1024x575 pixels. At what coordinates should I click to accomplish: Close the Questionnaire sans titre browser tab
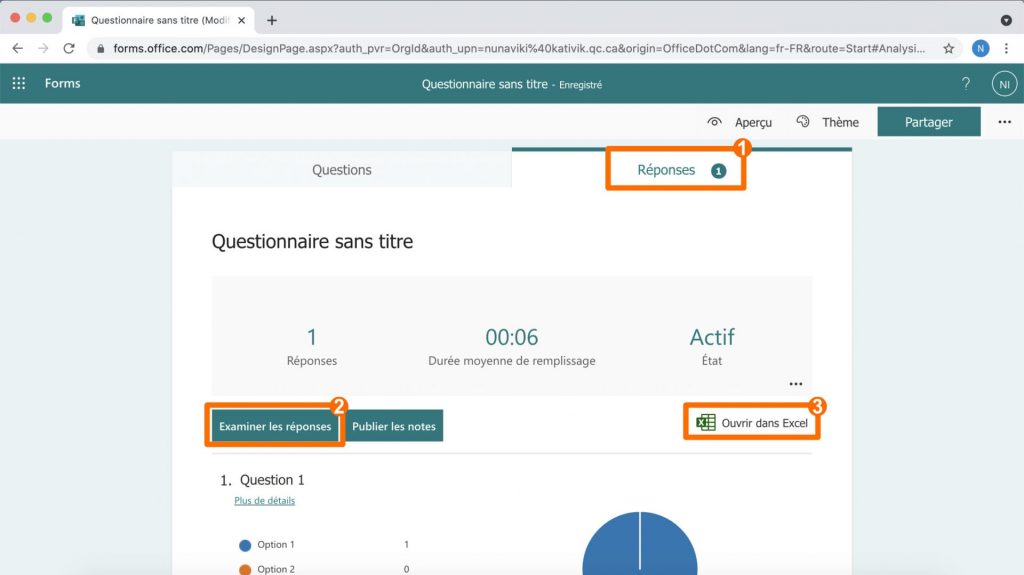pos(242,20)
